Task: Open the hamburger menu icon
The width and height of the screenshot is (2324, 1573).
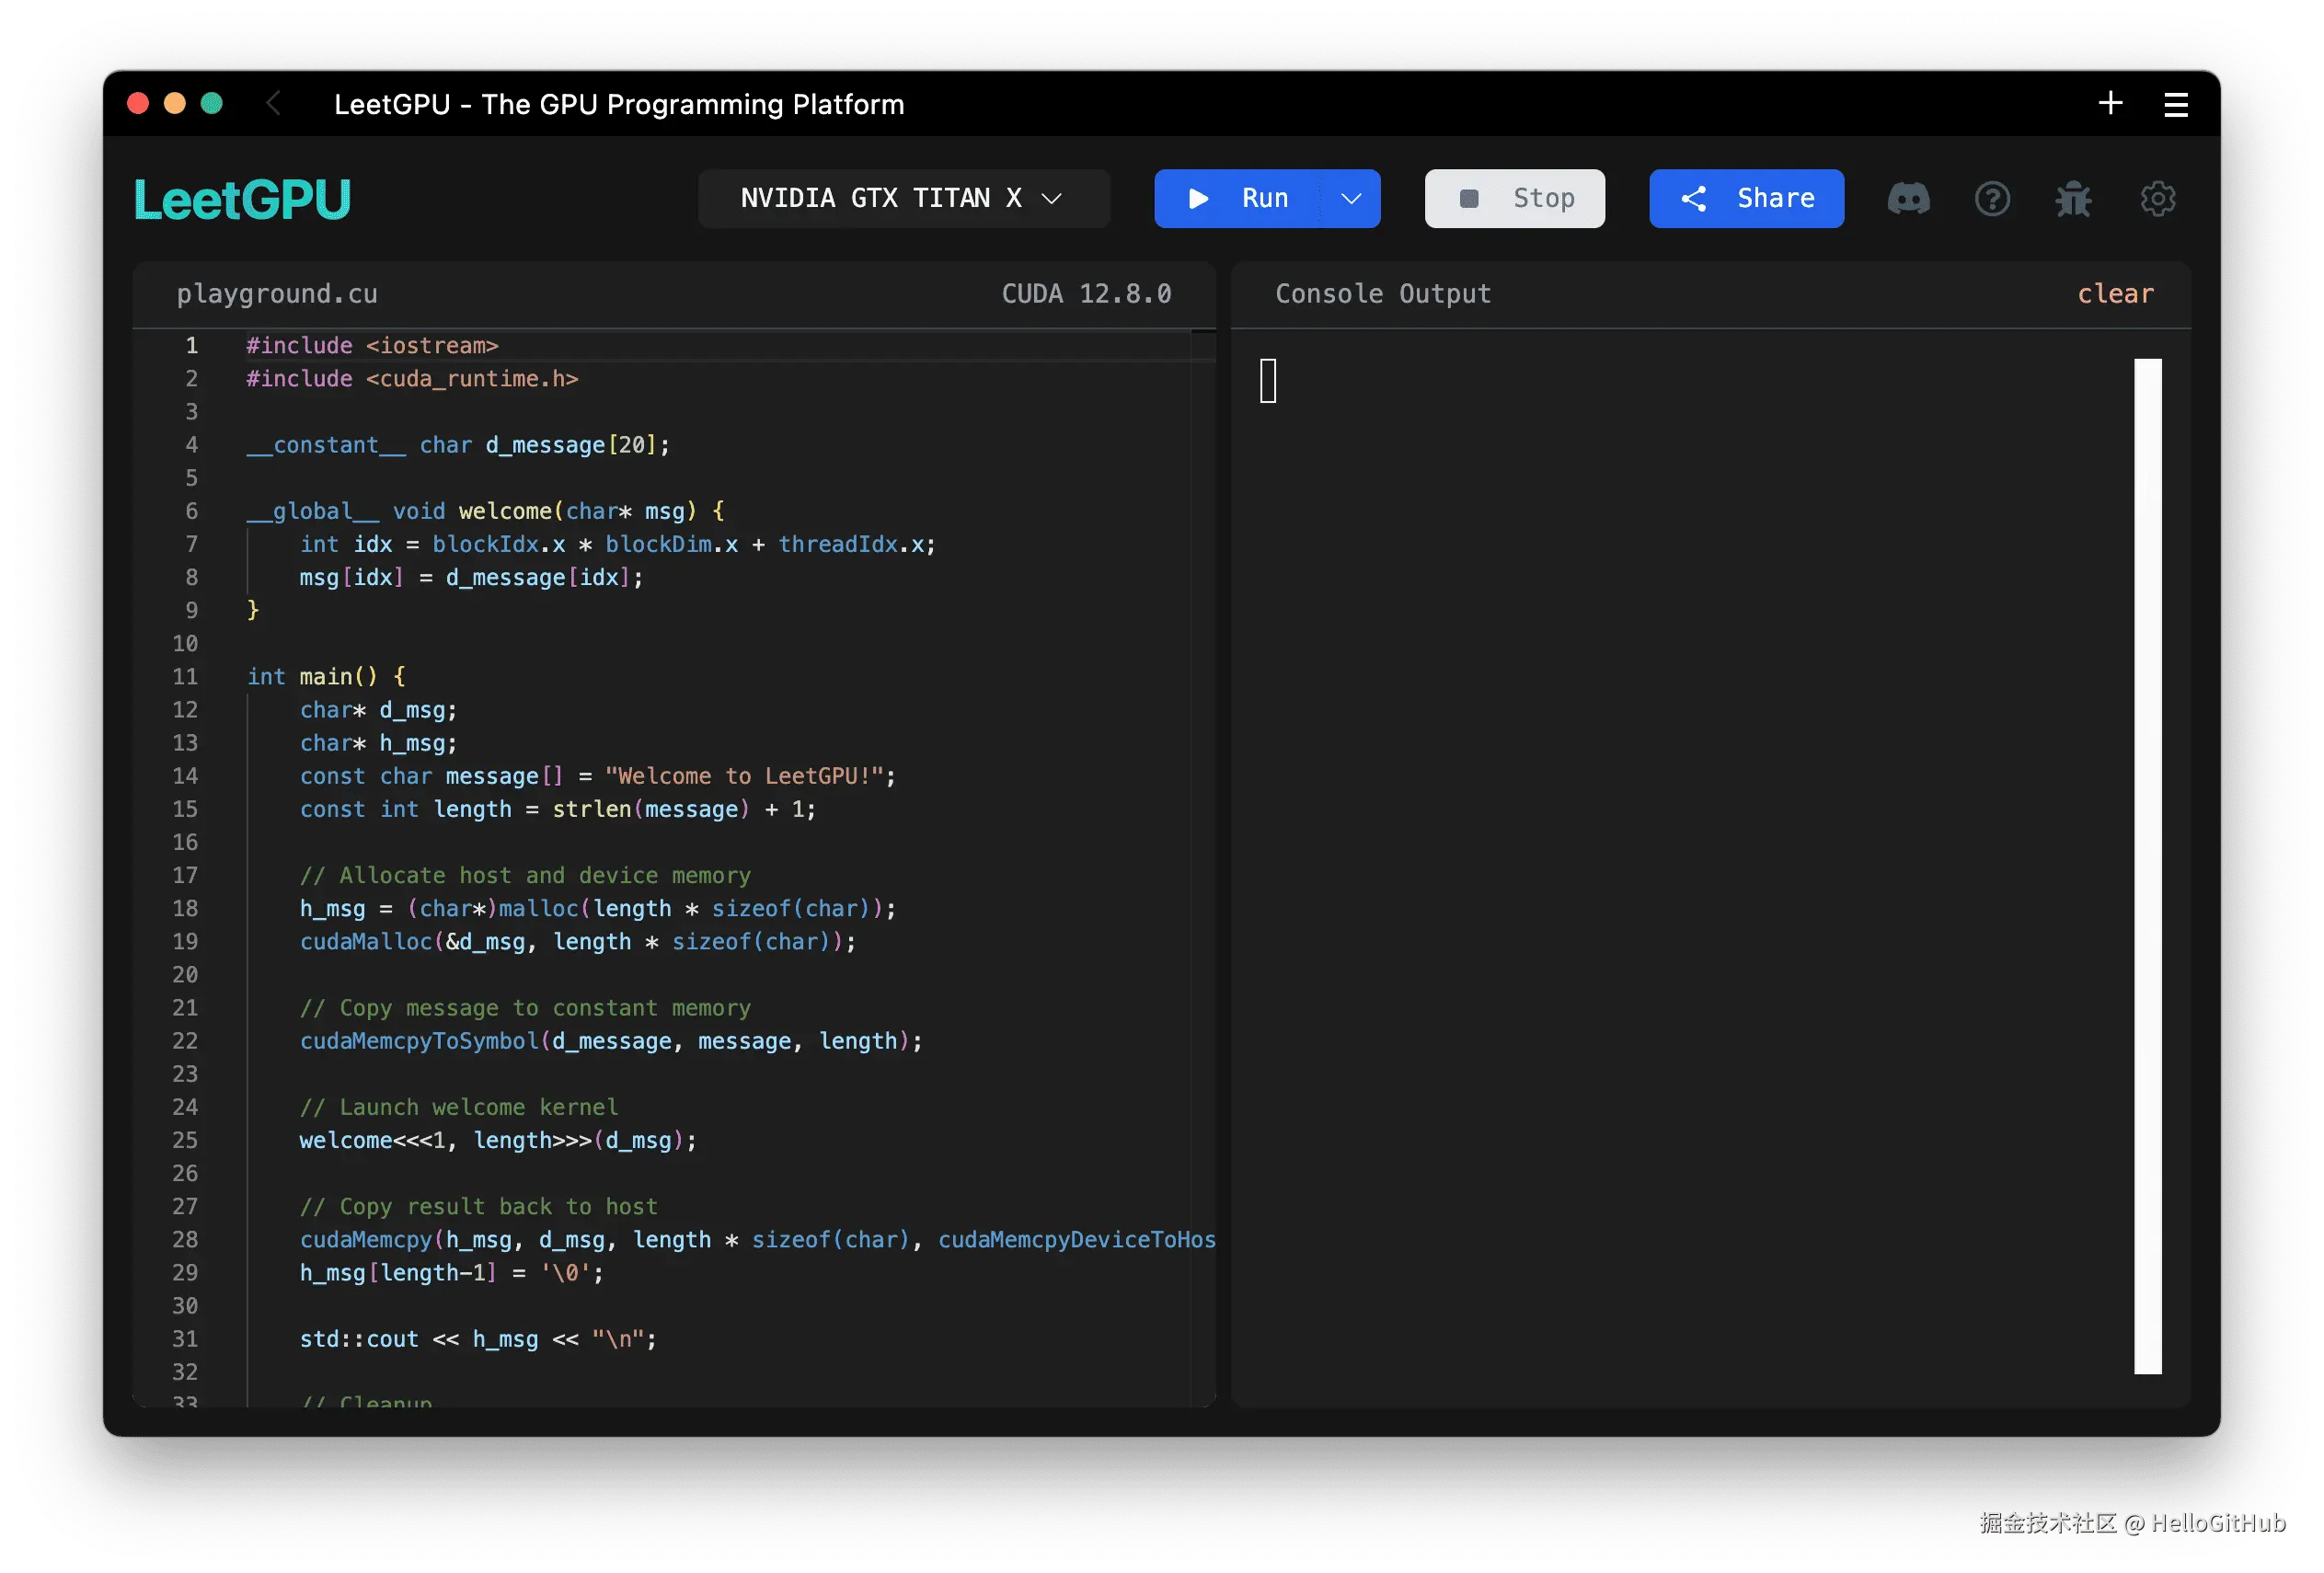Action: click(2176, 105)
